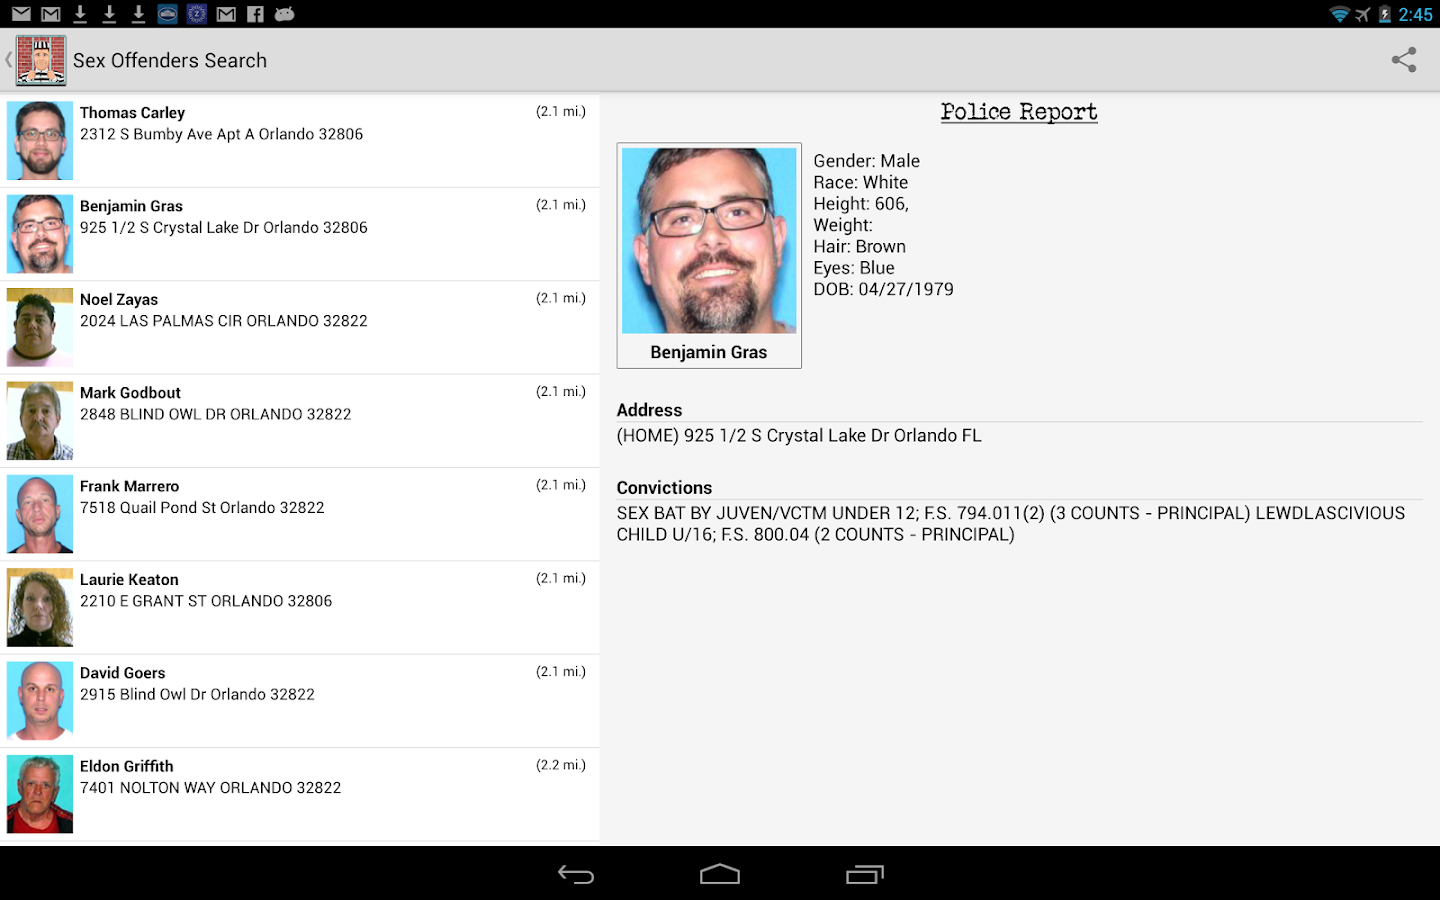
Task: Tap the airplane mode status icon
Action: 1363,14
